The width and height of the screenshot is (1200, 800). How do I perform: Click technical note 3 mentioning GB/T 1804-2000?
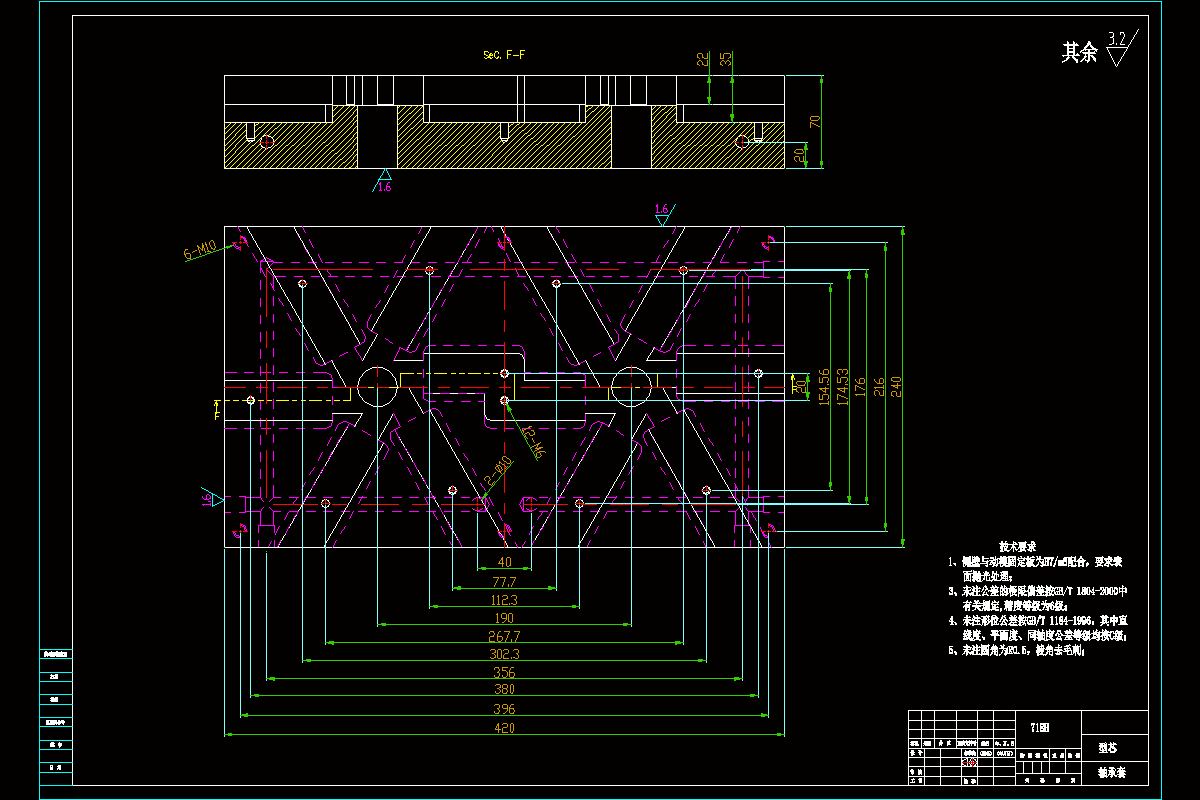click(x=1038, y=598)
